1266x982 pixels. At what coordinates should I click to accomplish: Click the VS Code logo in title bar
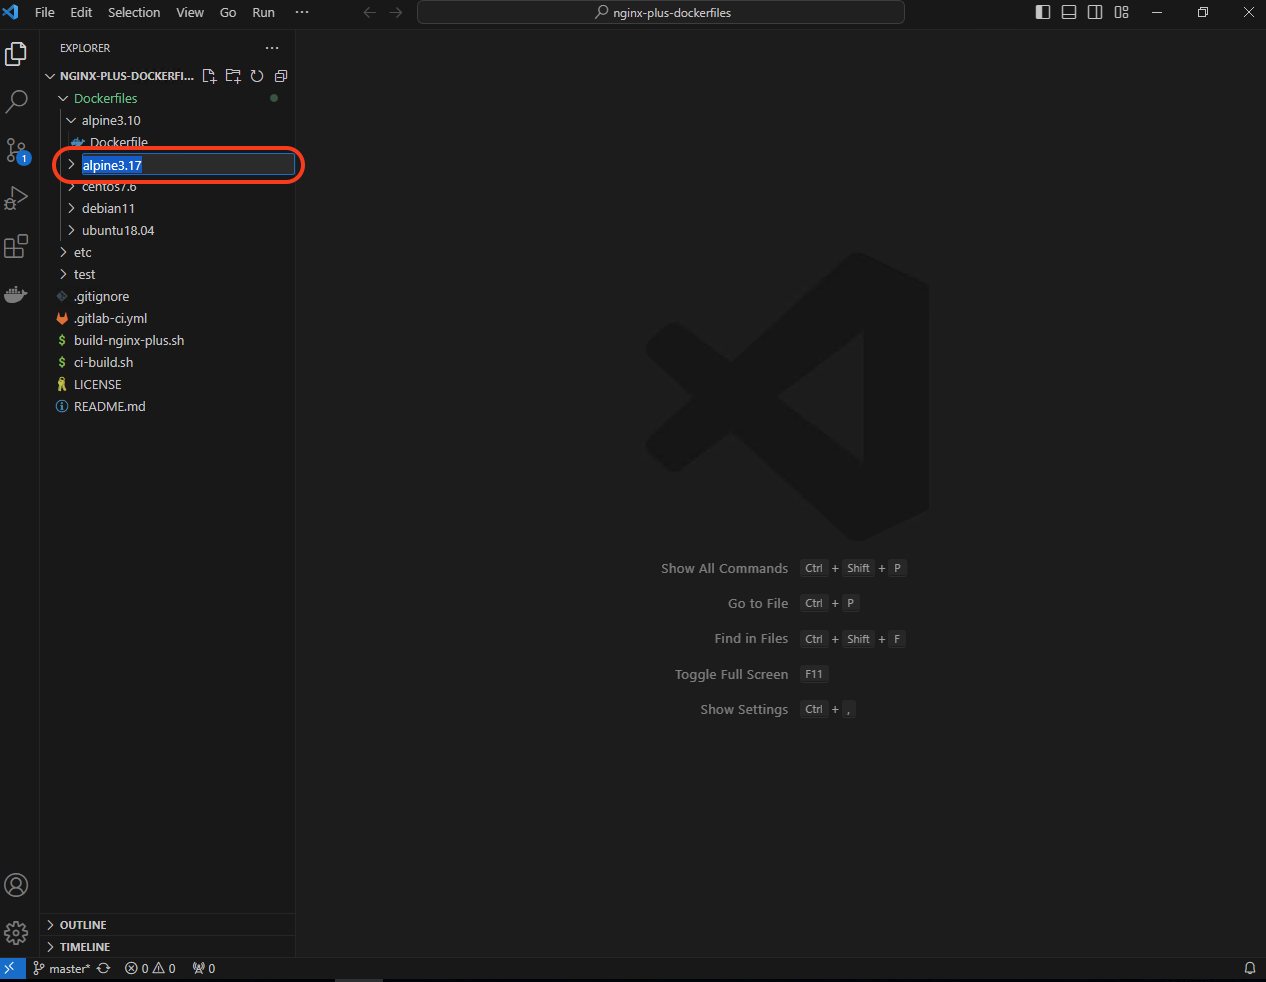[11, 12]
